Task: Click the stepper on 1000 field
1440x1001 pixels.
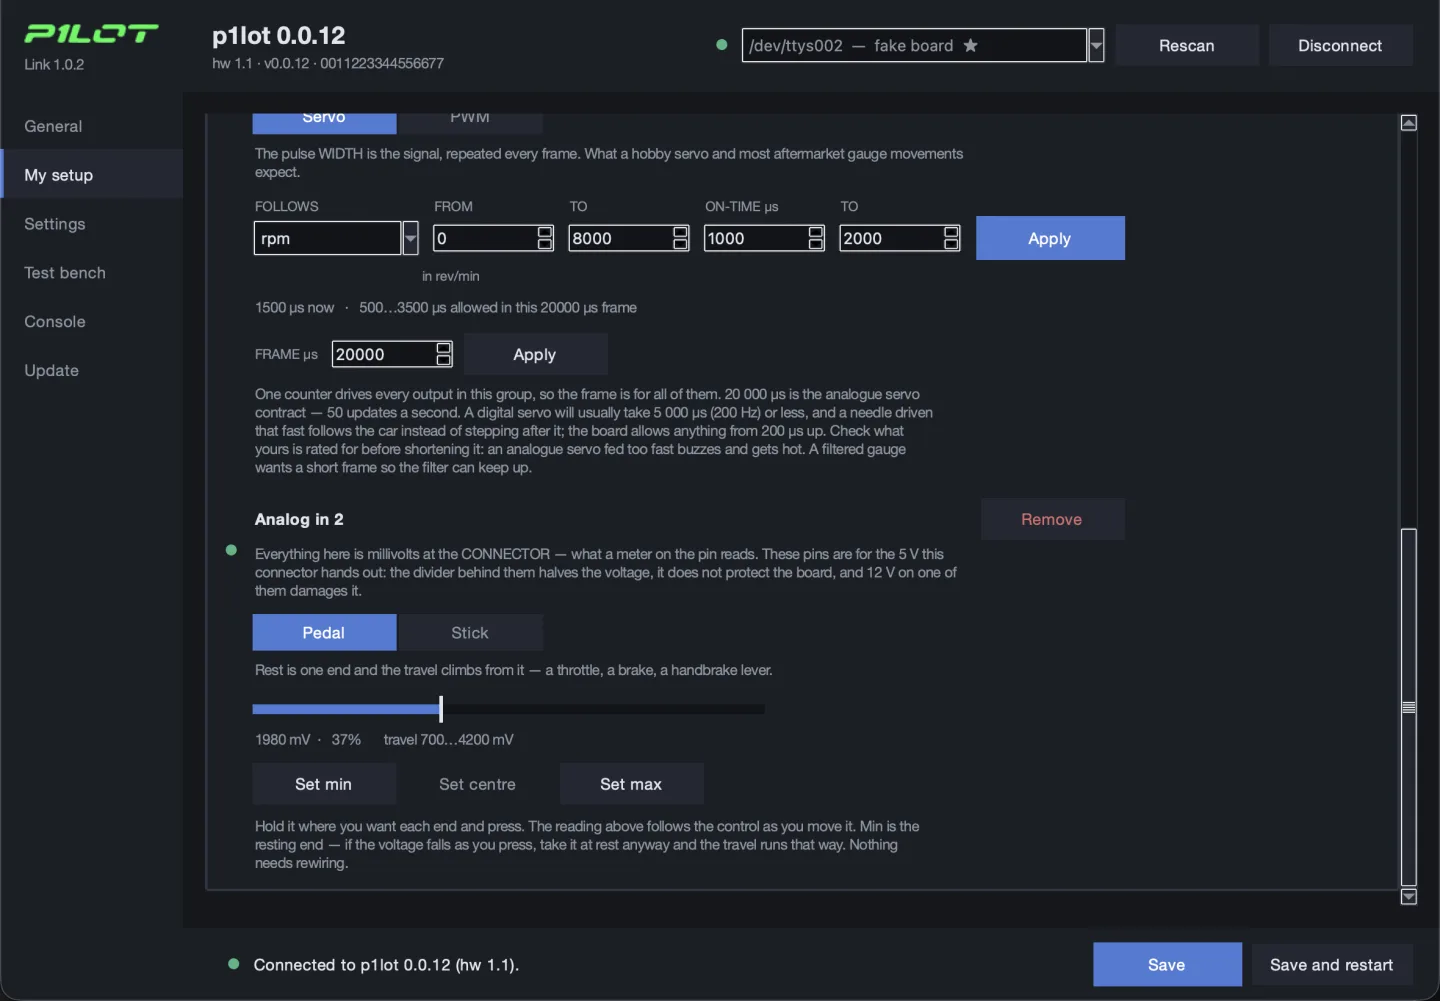Action: [x=816, y=238]
